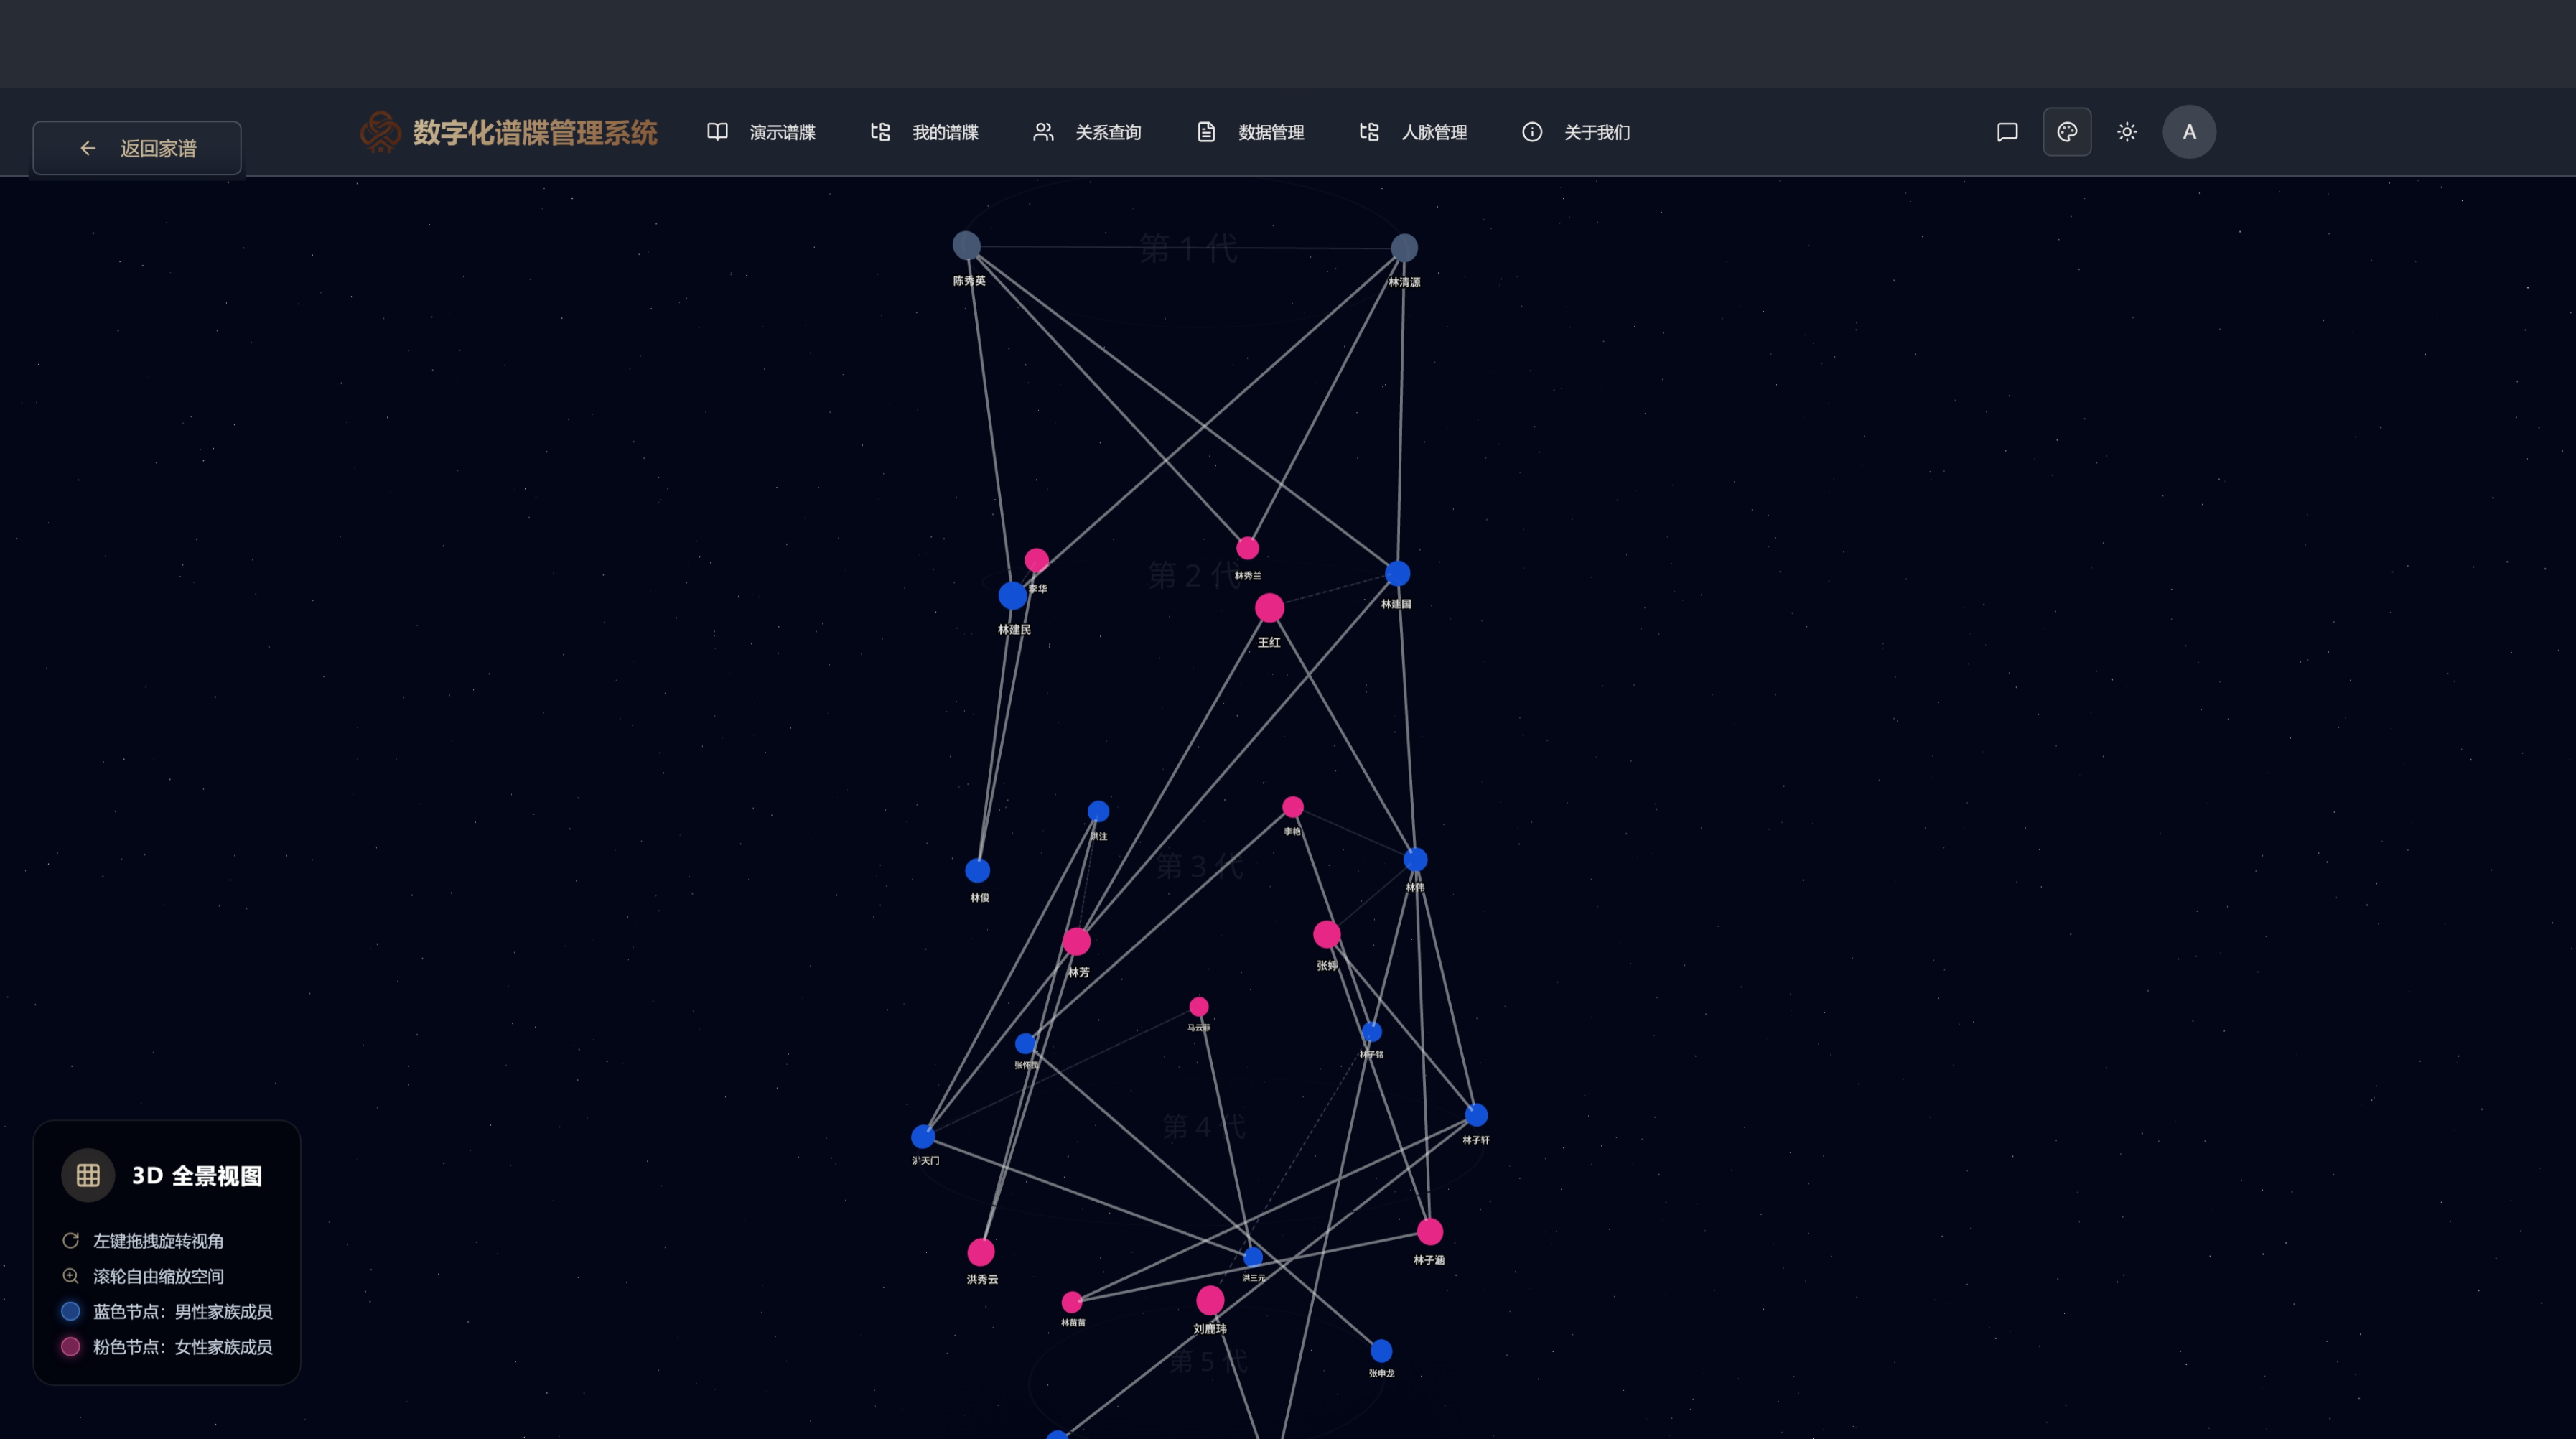Select the pink 林子涵 node
This screenshot has width=2576, height=1439.
coord(1430,1231)
